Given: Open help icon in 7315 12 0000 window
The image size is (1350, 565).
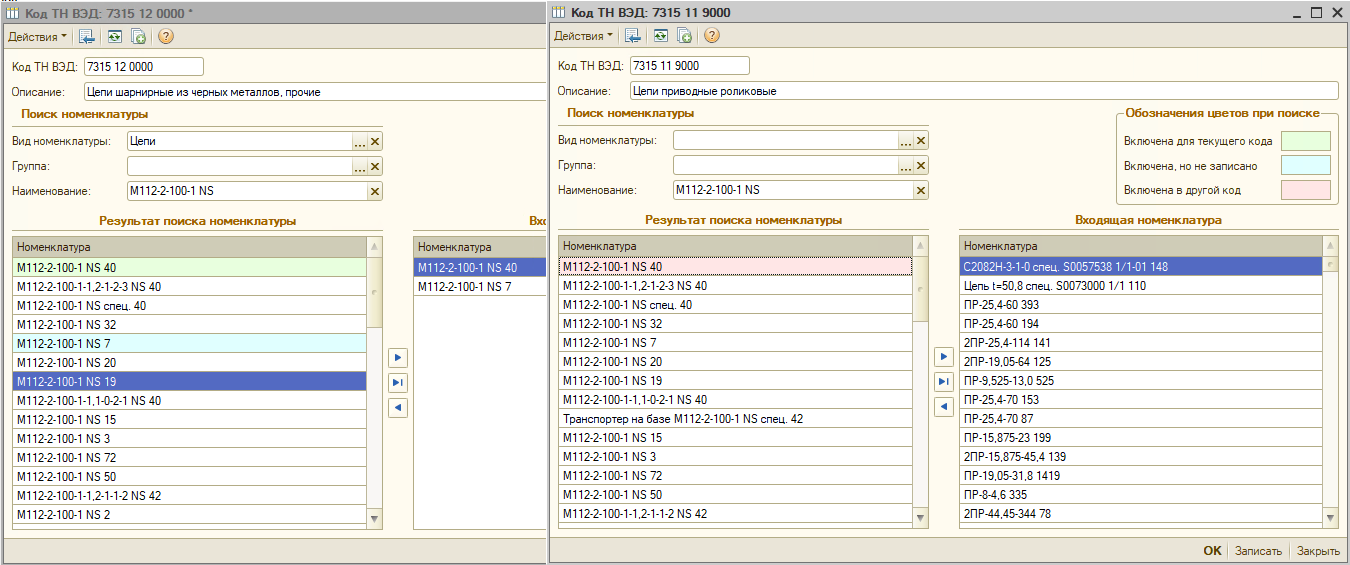Looking at the screenshot, I should tap(166, 36).
